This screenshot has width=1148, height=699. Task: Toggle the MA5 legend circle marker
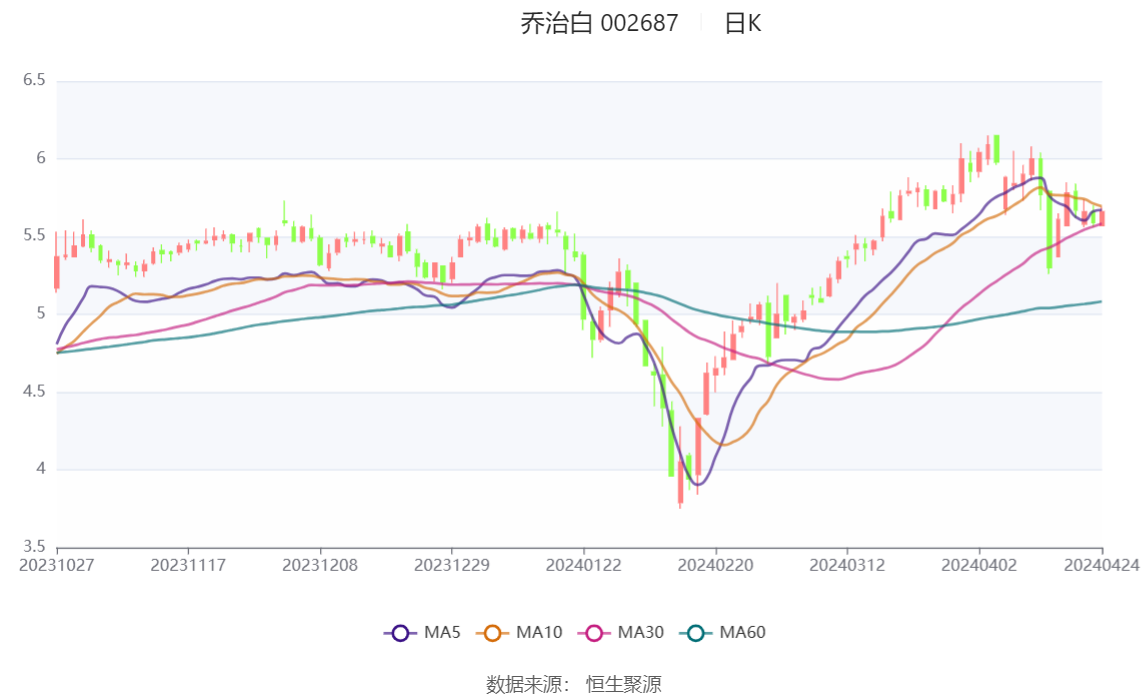click(x=401, y=633)
